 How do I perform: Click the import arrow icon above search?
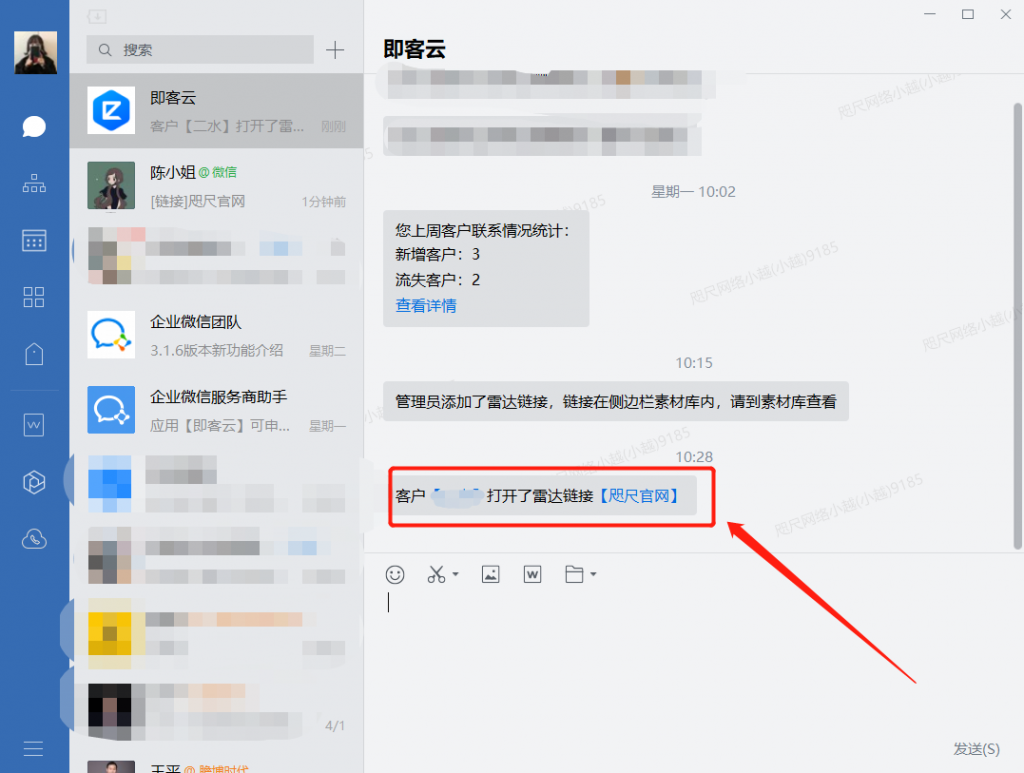(x=97, y=16)
